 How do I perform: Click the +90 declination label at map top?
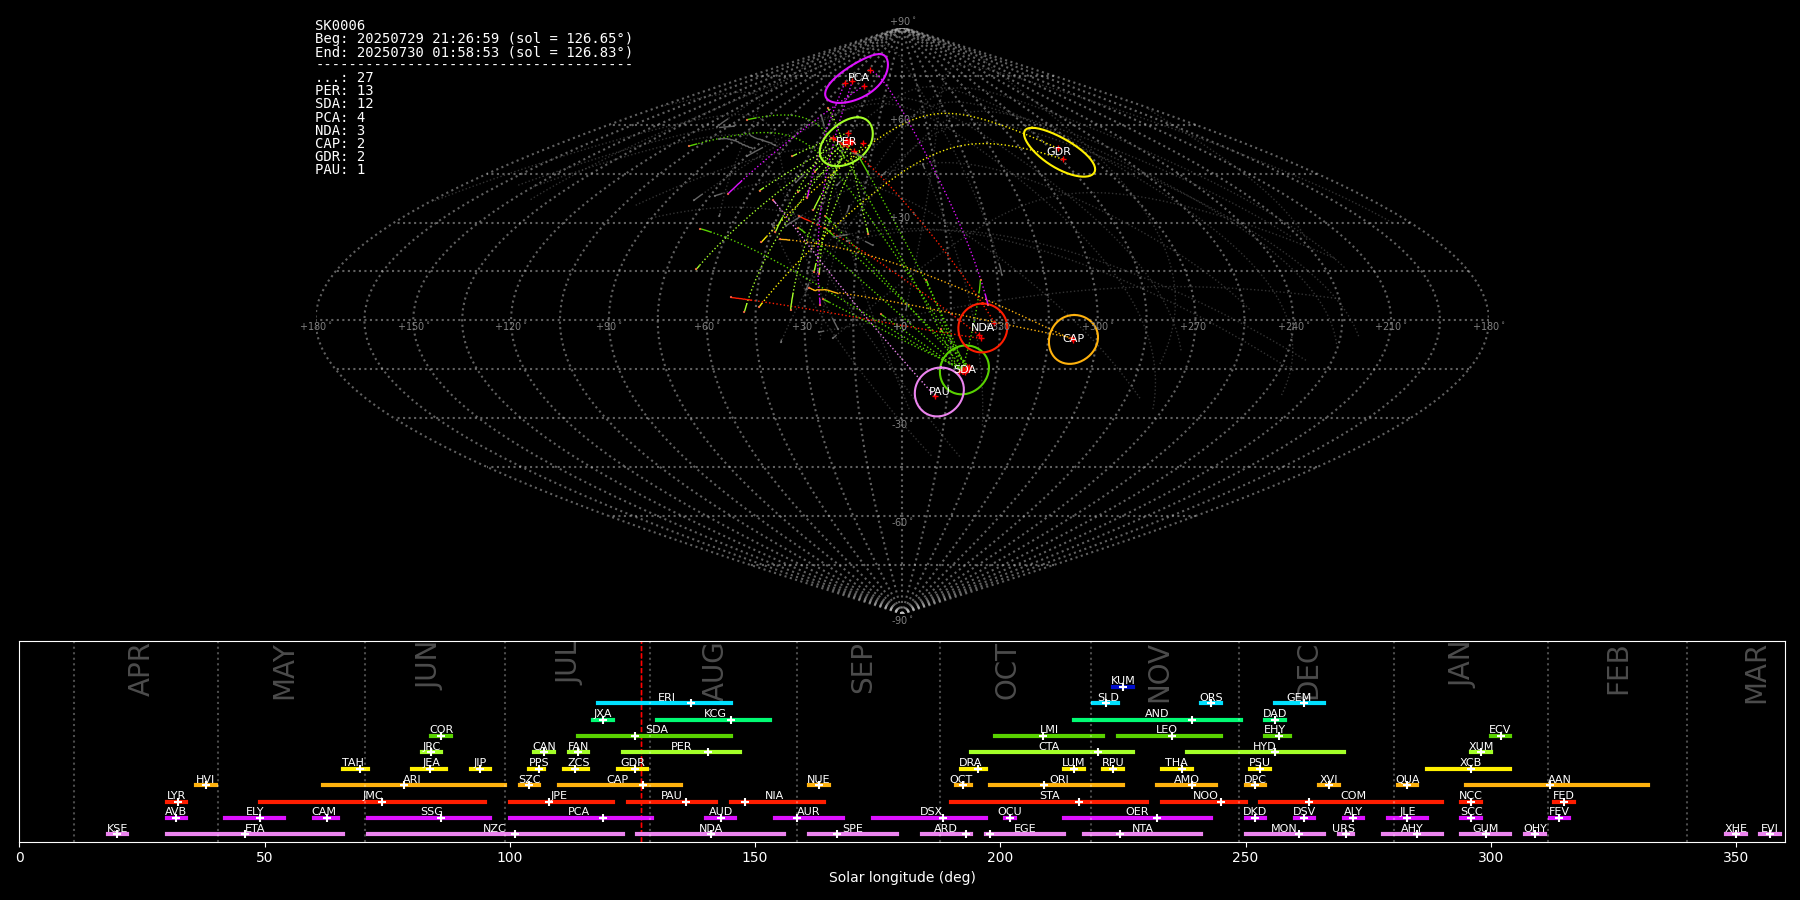click(x=902, y=22)
